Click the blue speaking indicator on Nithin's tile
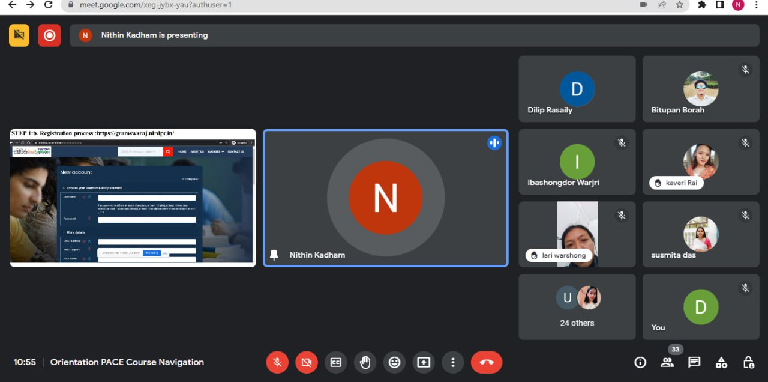768x382 pixels. 494,143
